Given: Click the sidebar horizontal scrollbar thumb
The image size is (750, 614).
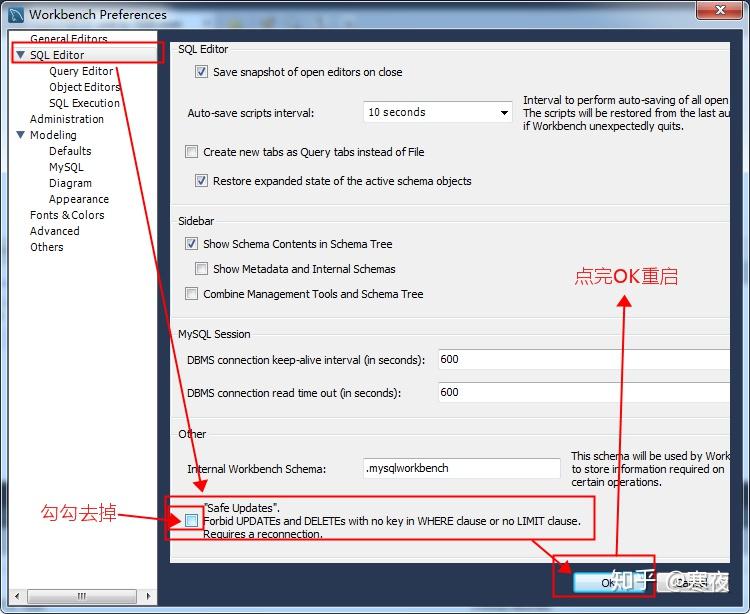Looking at the screenshot, I should tap(82, 596).
